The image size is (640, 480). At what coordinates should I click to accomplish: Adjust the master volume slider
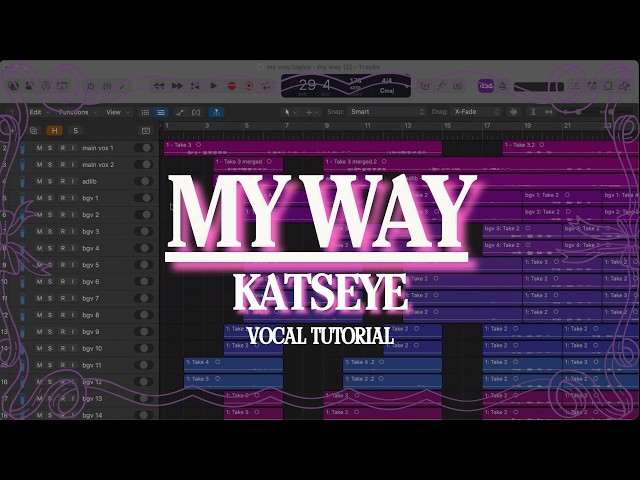point(539,87)
